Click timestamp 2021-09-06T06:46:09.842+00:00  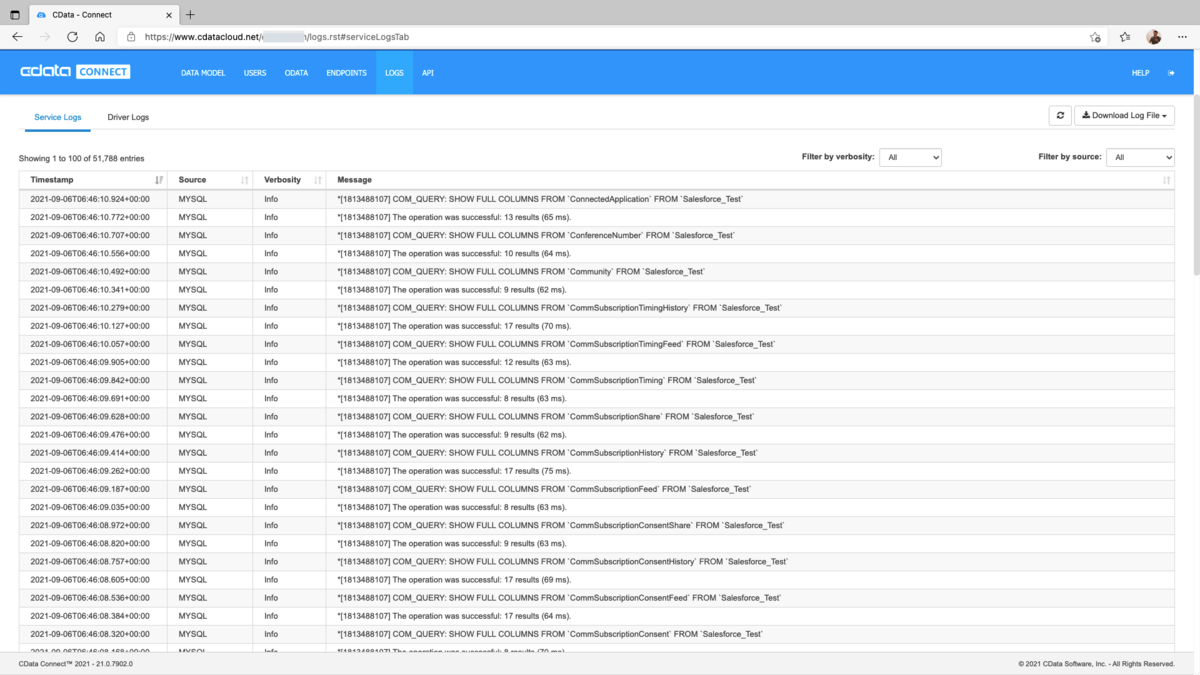tap(90, 380)
